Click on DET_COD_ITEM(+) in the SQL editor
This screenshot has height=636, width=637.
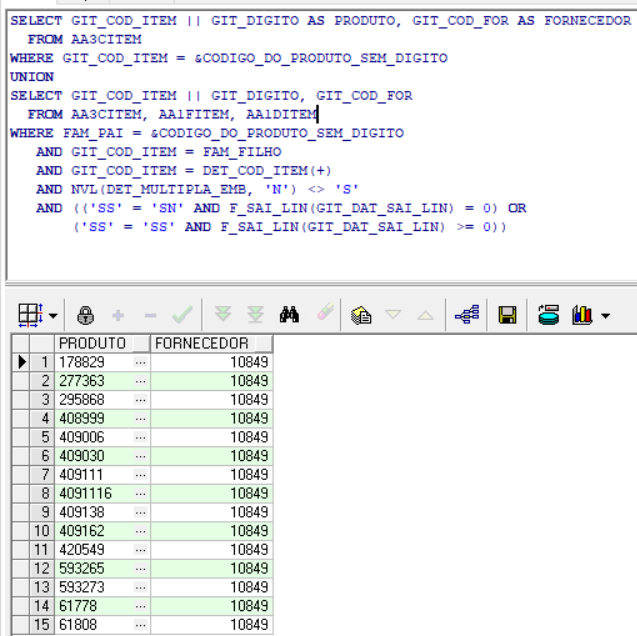coord(267,171)
